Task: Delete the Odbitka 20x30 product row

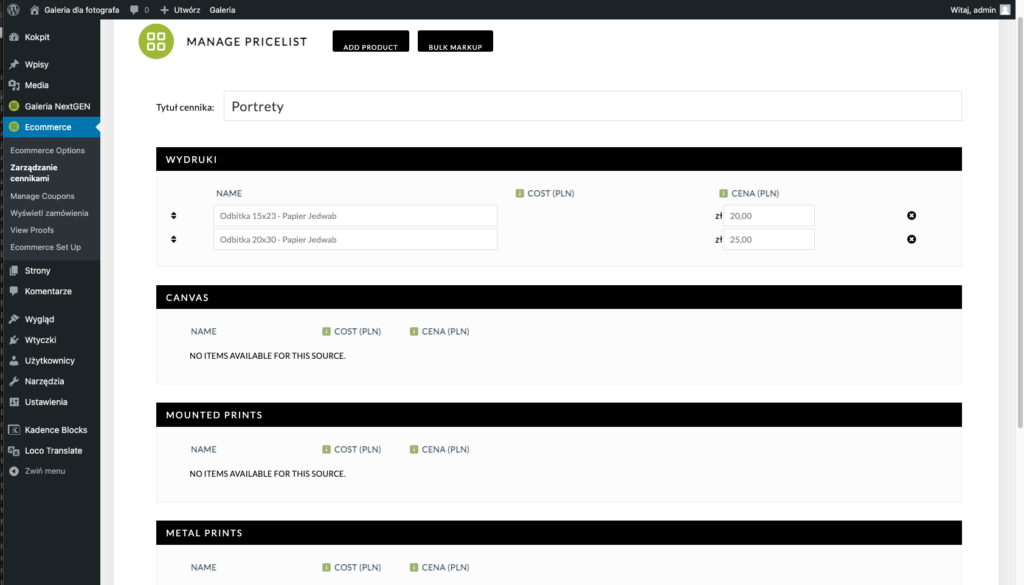Action: (x=911, y=239)
